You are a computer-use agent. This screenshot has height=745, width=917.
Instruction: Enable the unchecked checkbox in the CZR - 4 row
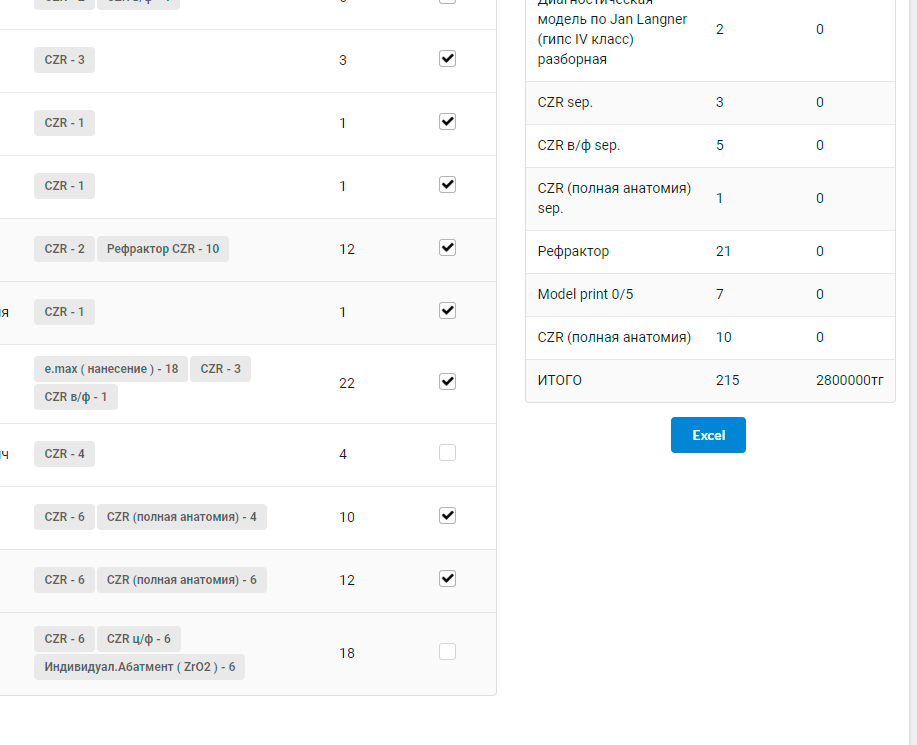tap(447, 453)
